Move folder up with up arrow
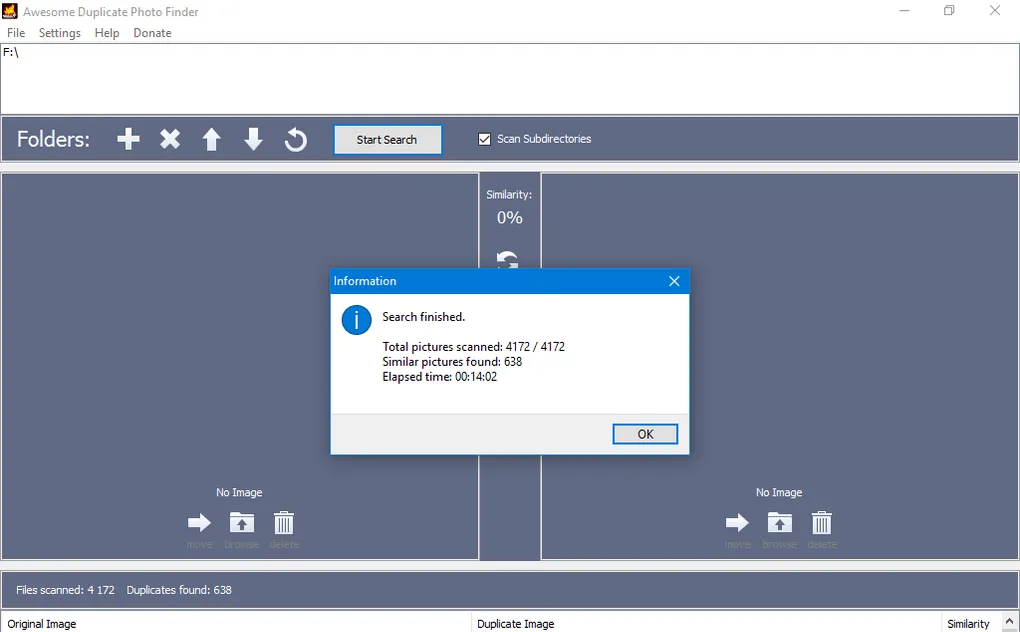Image resolution: width=1020 pixels, height=632 pixels. point(212,140)
